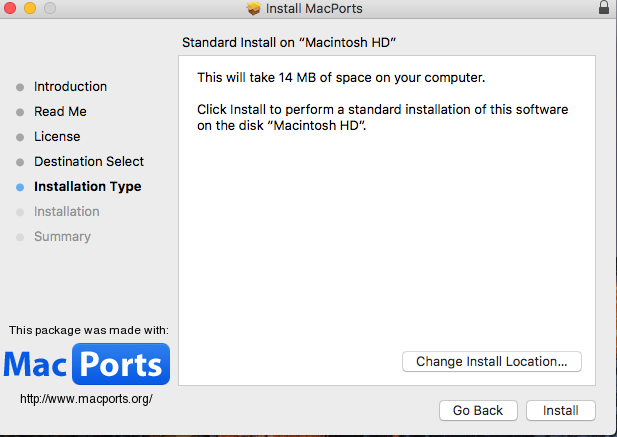Select the Read Me step in sidebar

60,111
